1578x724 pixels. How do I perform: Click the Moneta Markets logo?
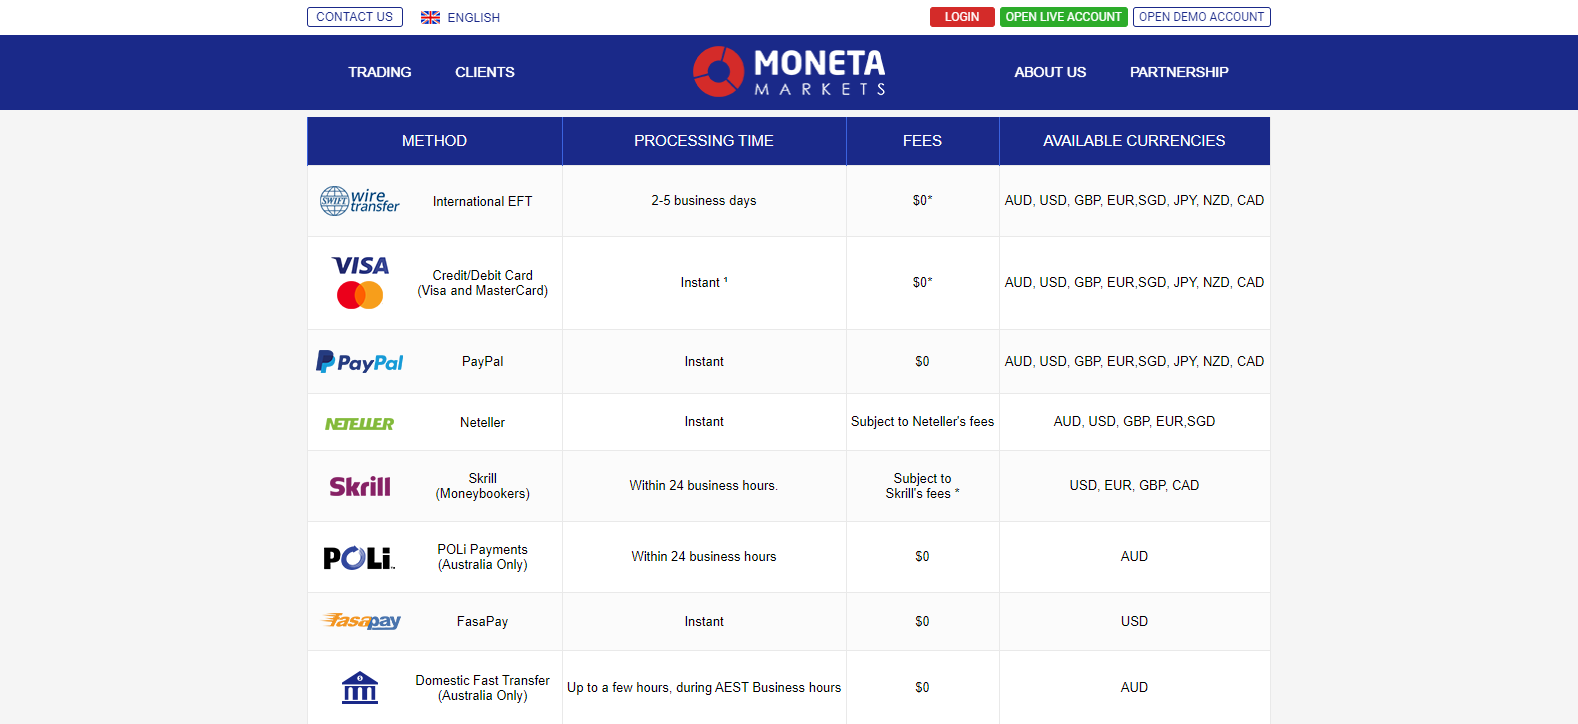point(789,72)
